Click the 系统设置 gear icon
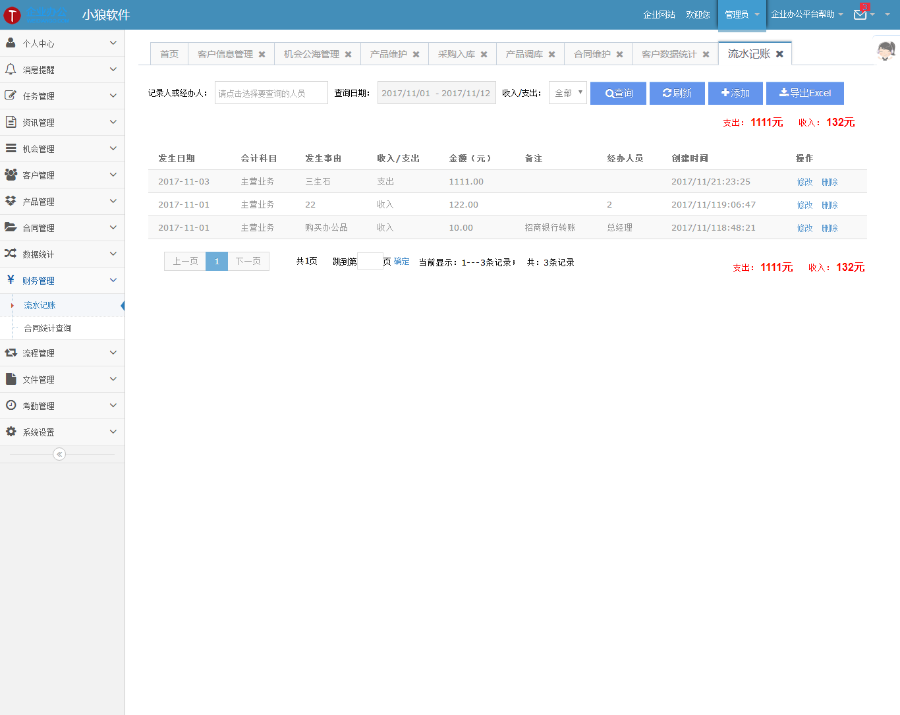900x715 pixels. click(10, 432)
